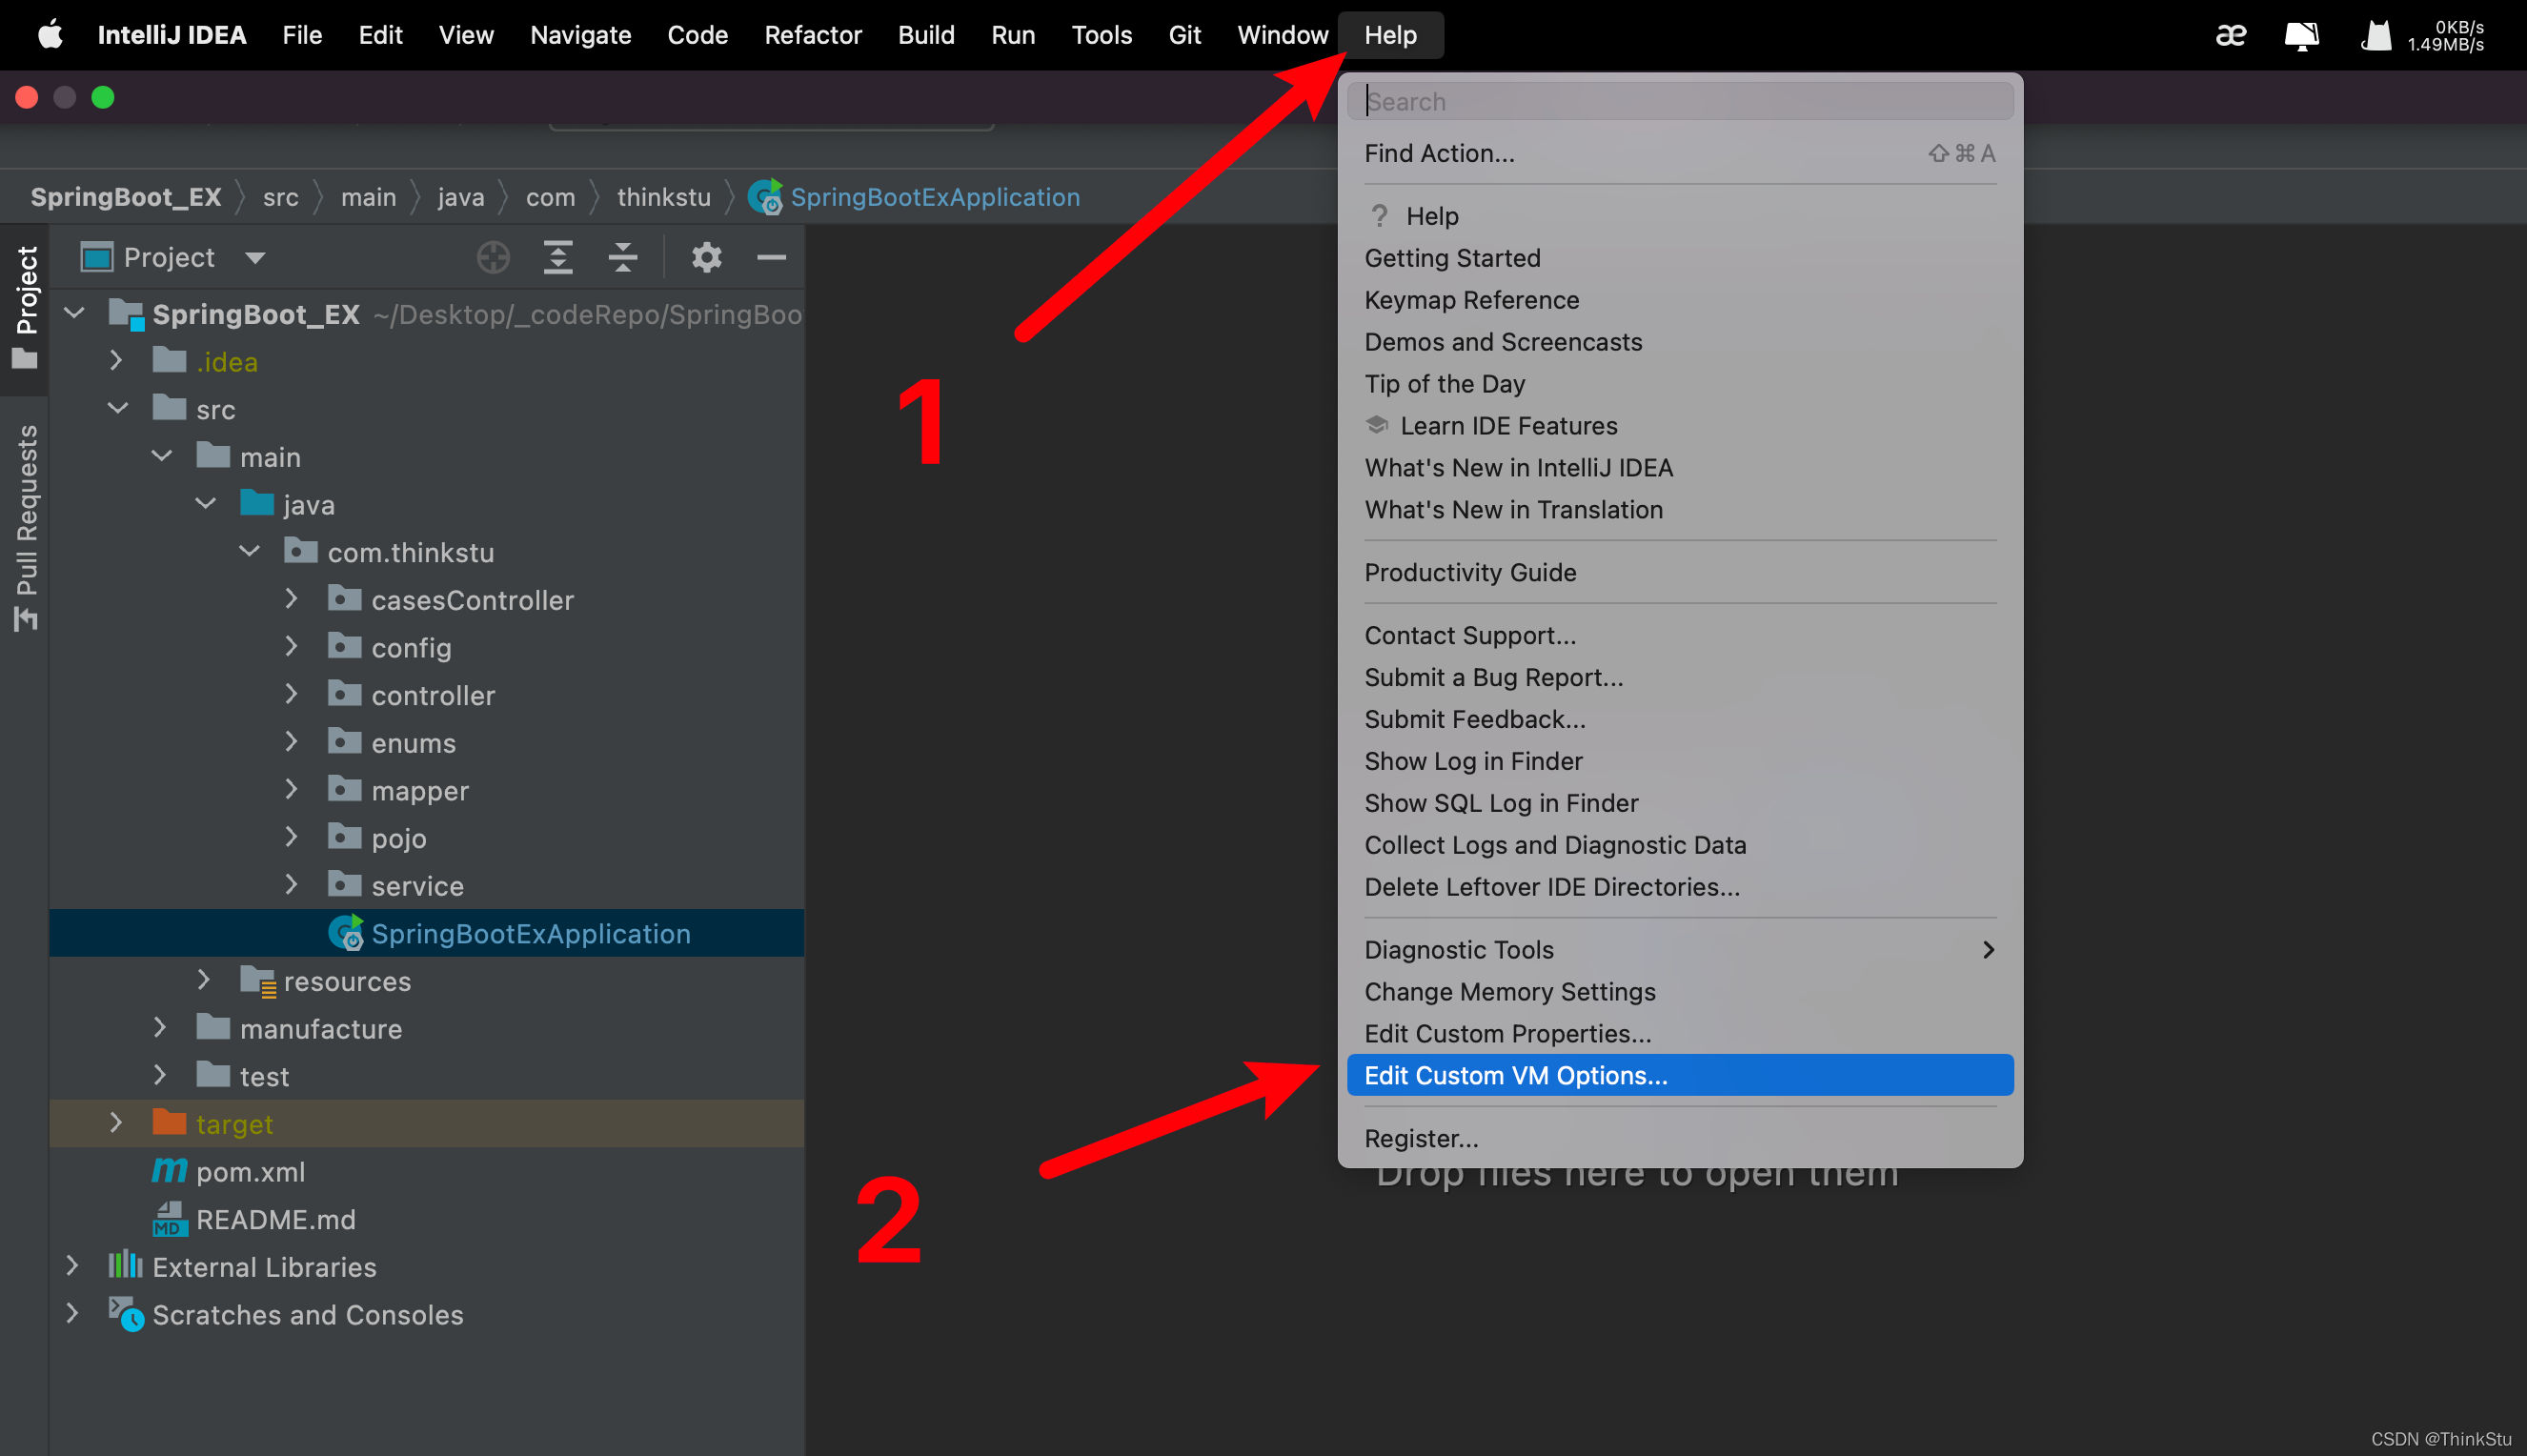
Task: Choose Edit Custom Properties
Action: click(x=1679, y=1033)
